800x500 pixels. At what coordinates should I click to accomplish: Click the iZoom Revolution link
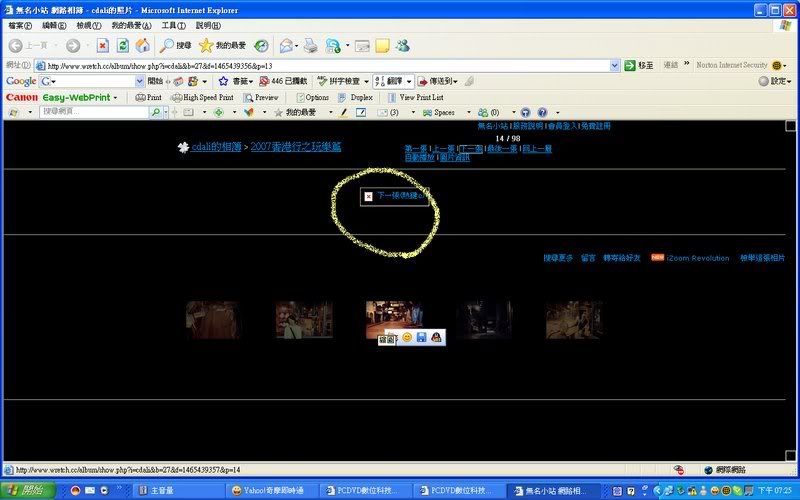click(x=697, y=258)
